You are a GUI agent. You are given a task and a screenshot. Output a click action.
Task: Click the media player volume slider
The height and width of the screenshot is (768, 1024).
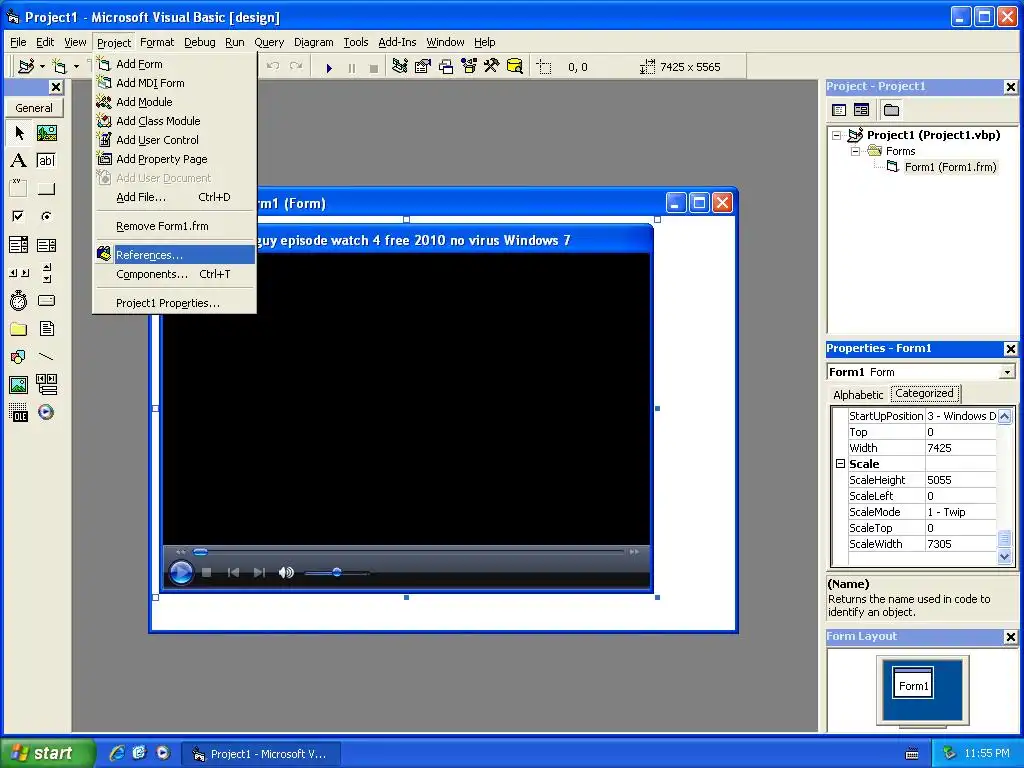click(x=337, y=573)
